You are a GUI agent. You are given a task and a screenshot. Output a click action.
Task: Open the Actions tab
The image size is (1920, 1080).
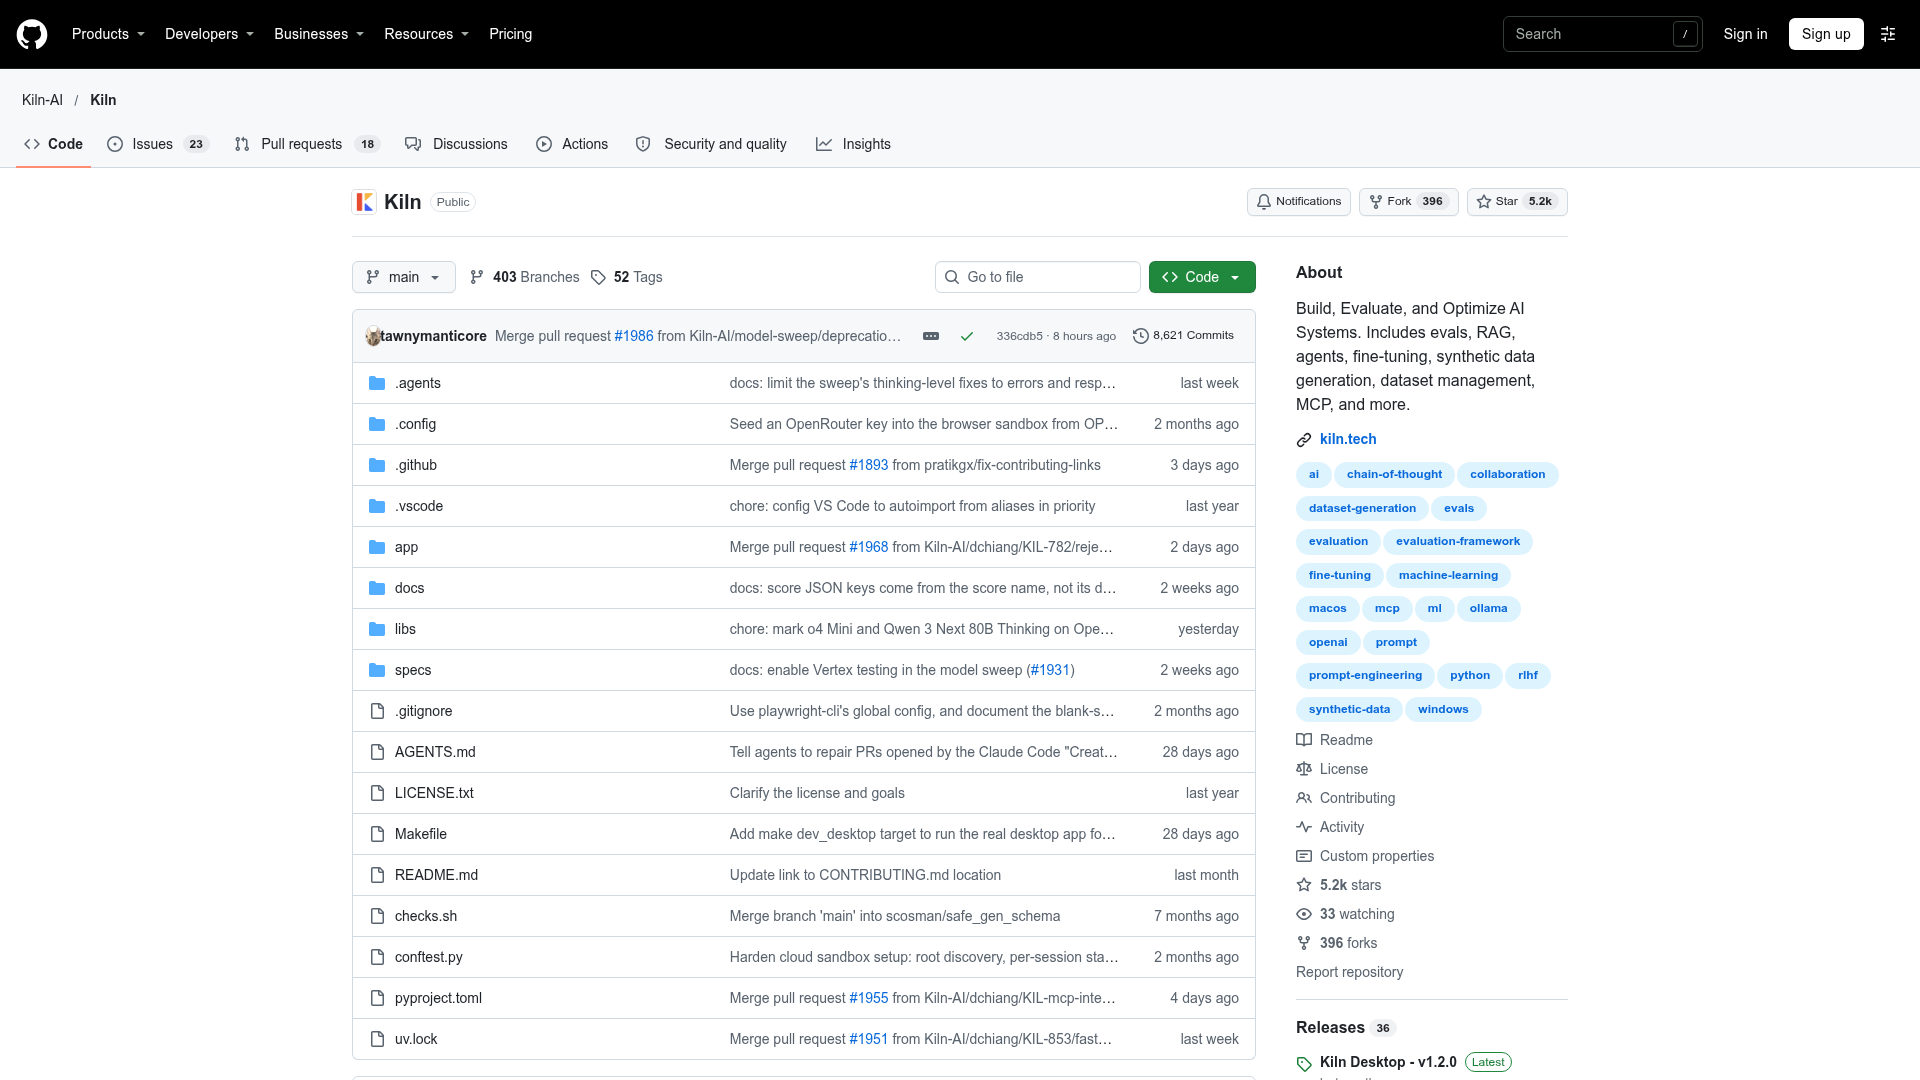click(572, 144)
